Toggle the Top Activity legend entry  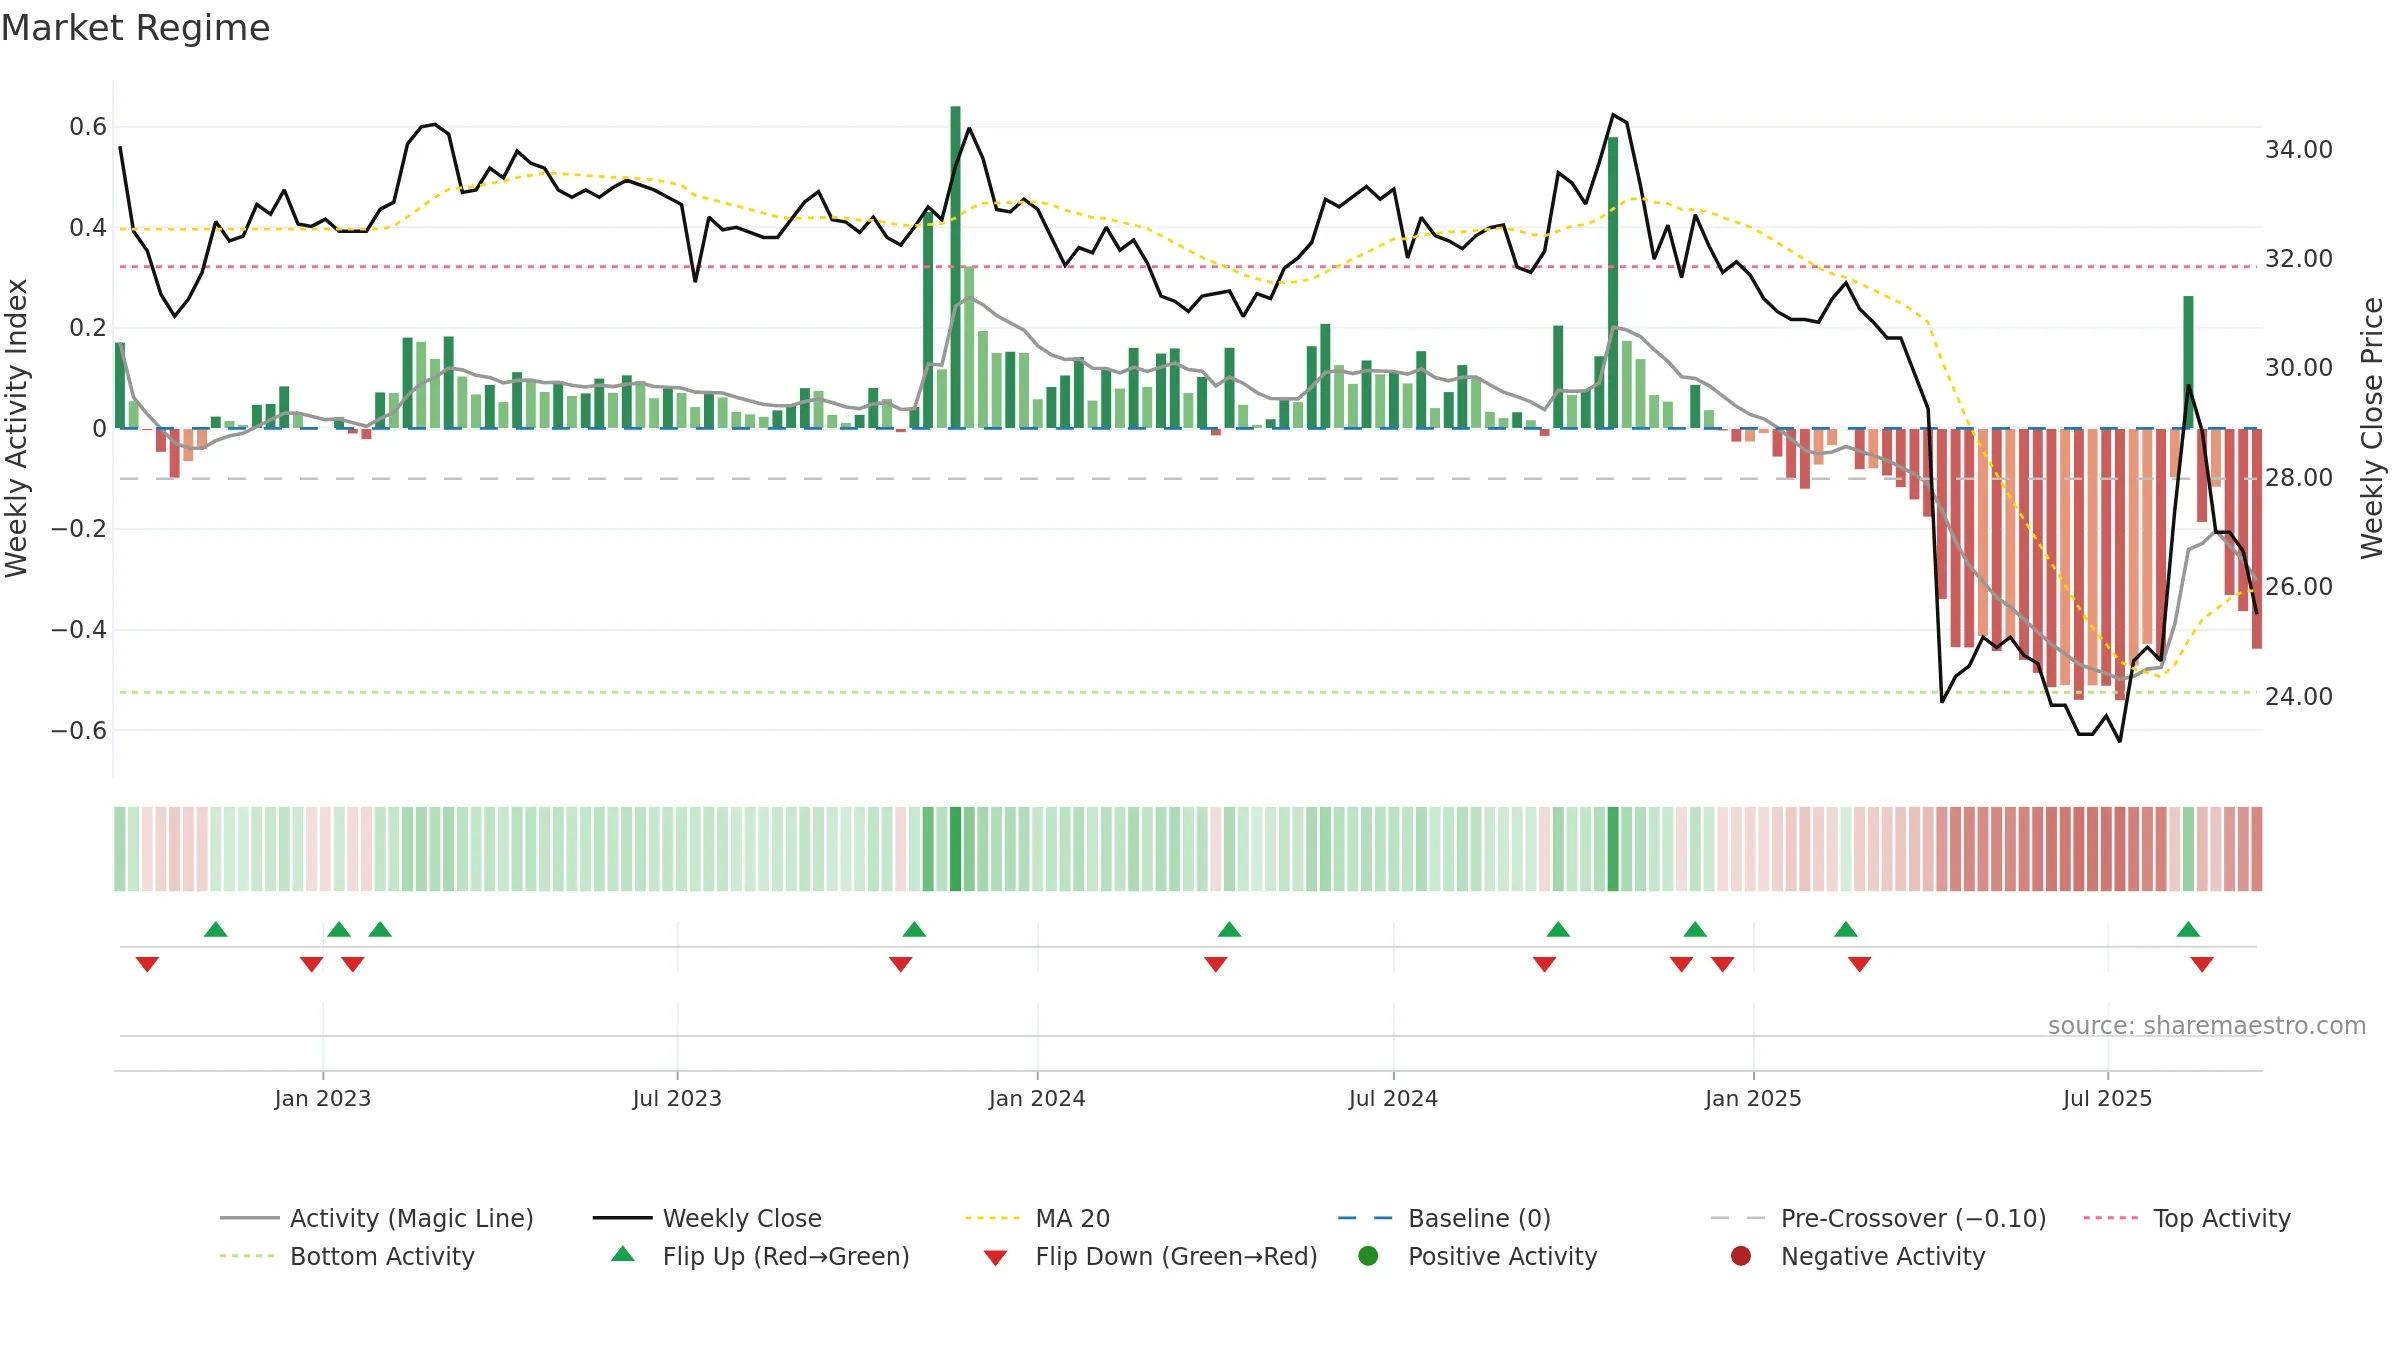(2187, 1218)
